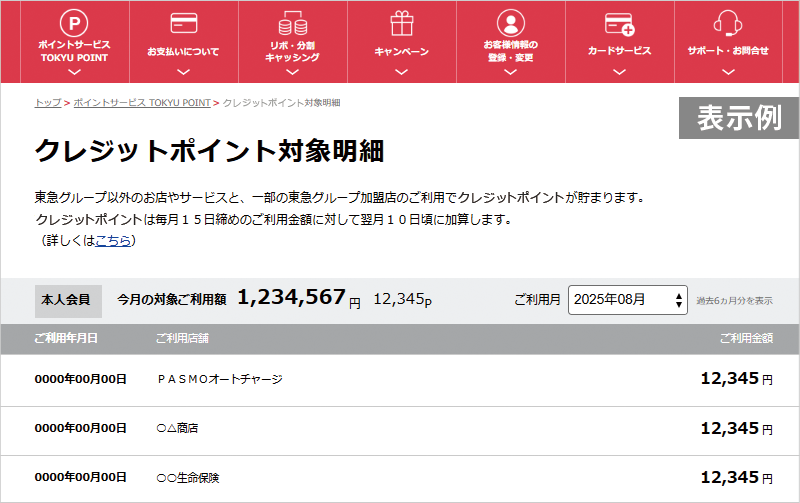
Task: Expand chevron under キャンペーン
Action: click(401, 71)
